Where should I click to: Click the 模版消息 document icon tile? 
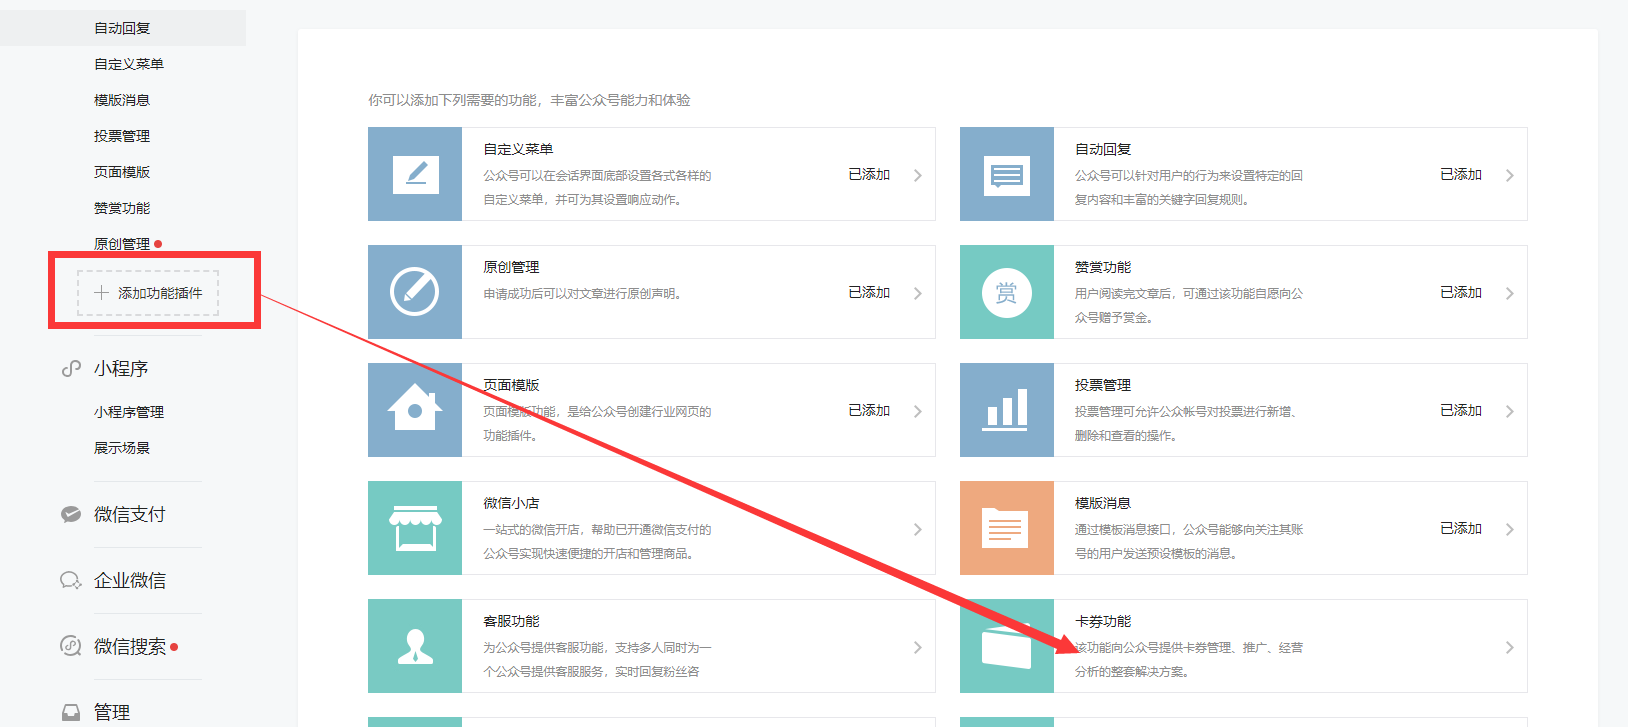click(1006, 528)
